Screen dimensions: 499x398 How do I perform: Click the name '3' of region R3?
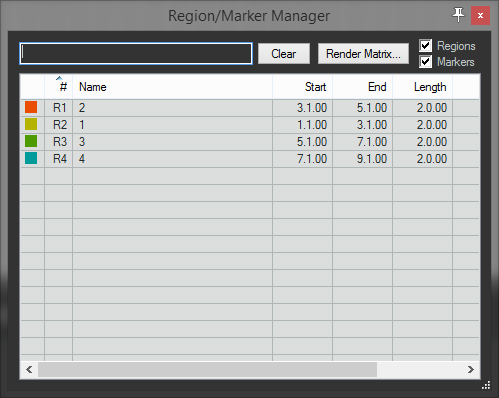click(x=82, y=142)
